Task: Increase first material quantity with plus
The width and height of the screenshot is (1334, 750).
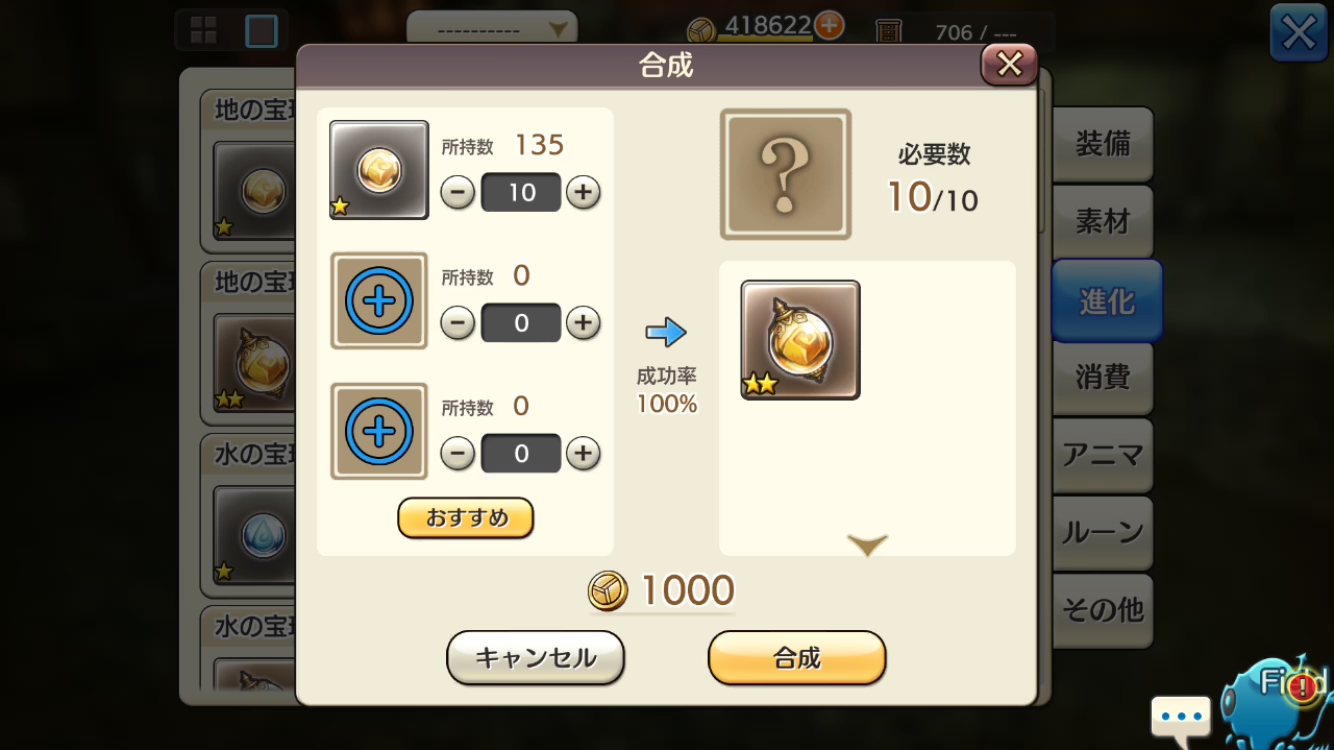Action: (x=583, y=192)
